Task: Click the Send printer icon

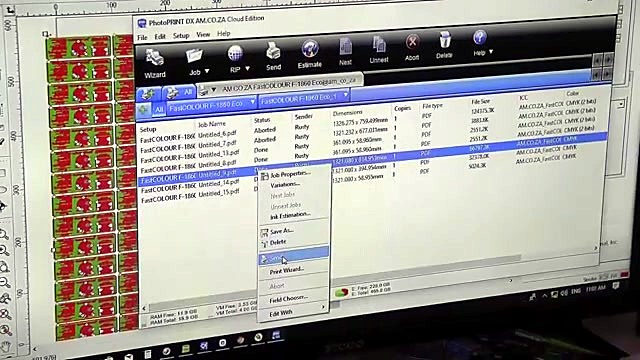Action: (273, 56)
